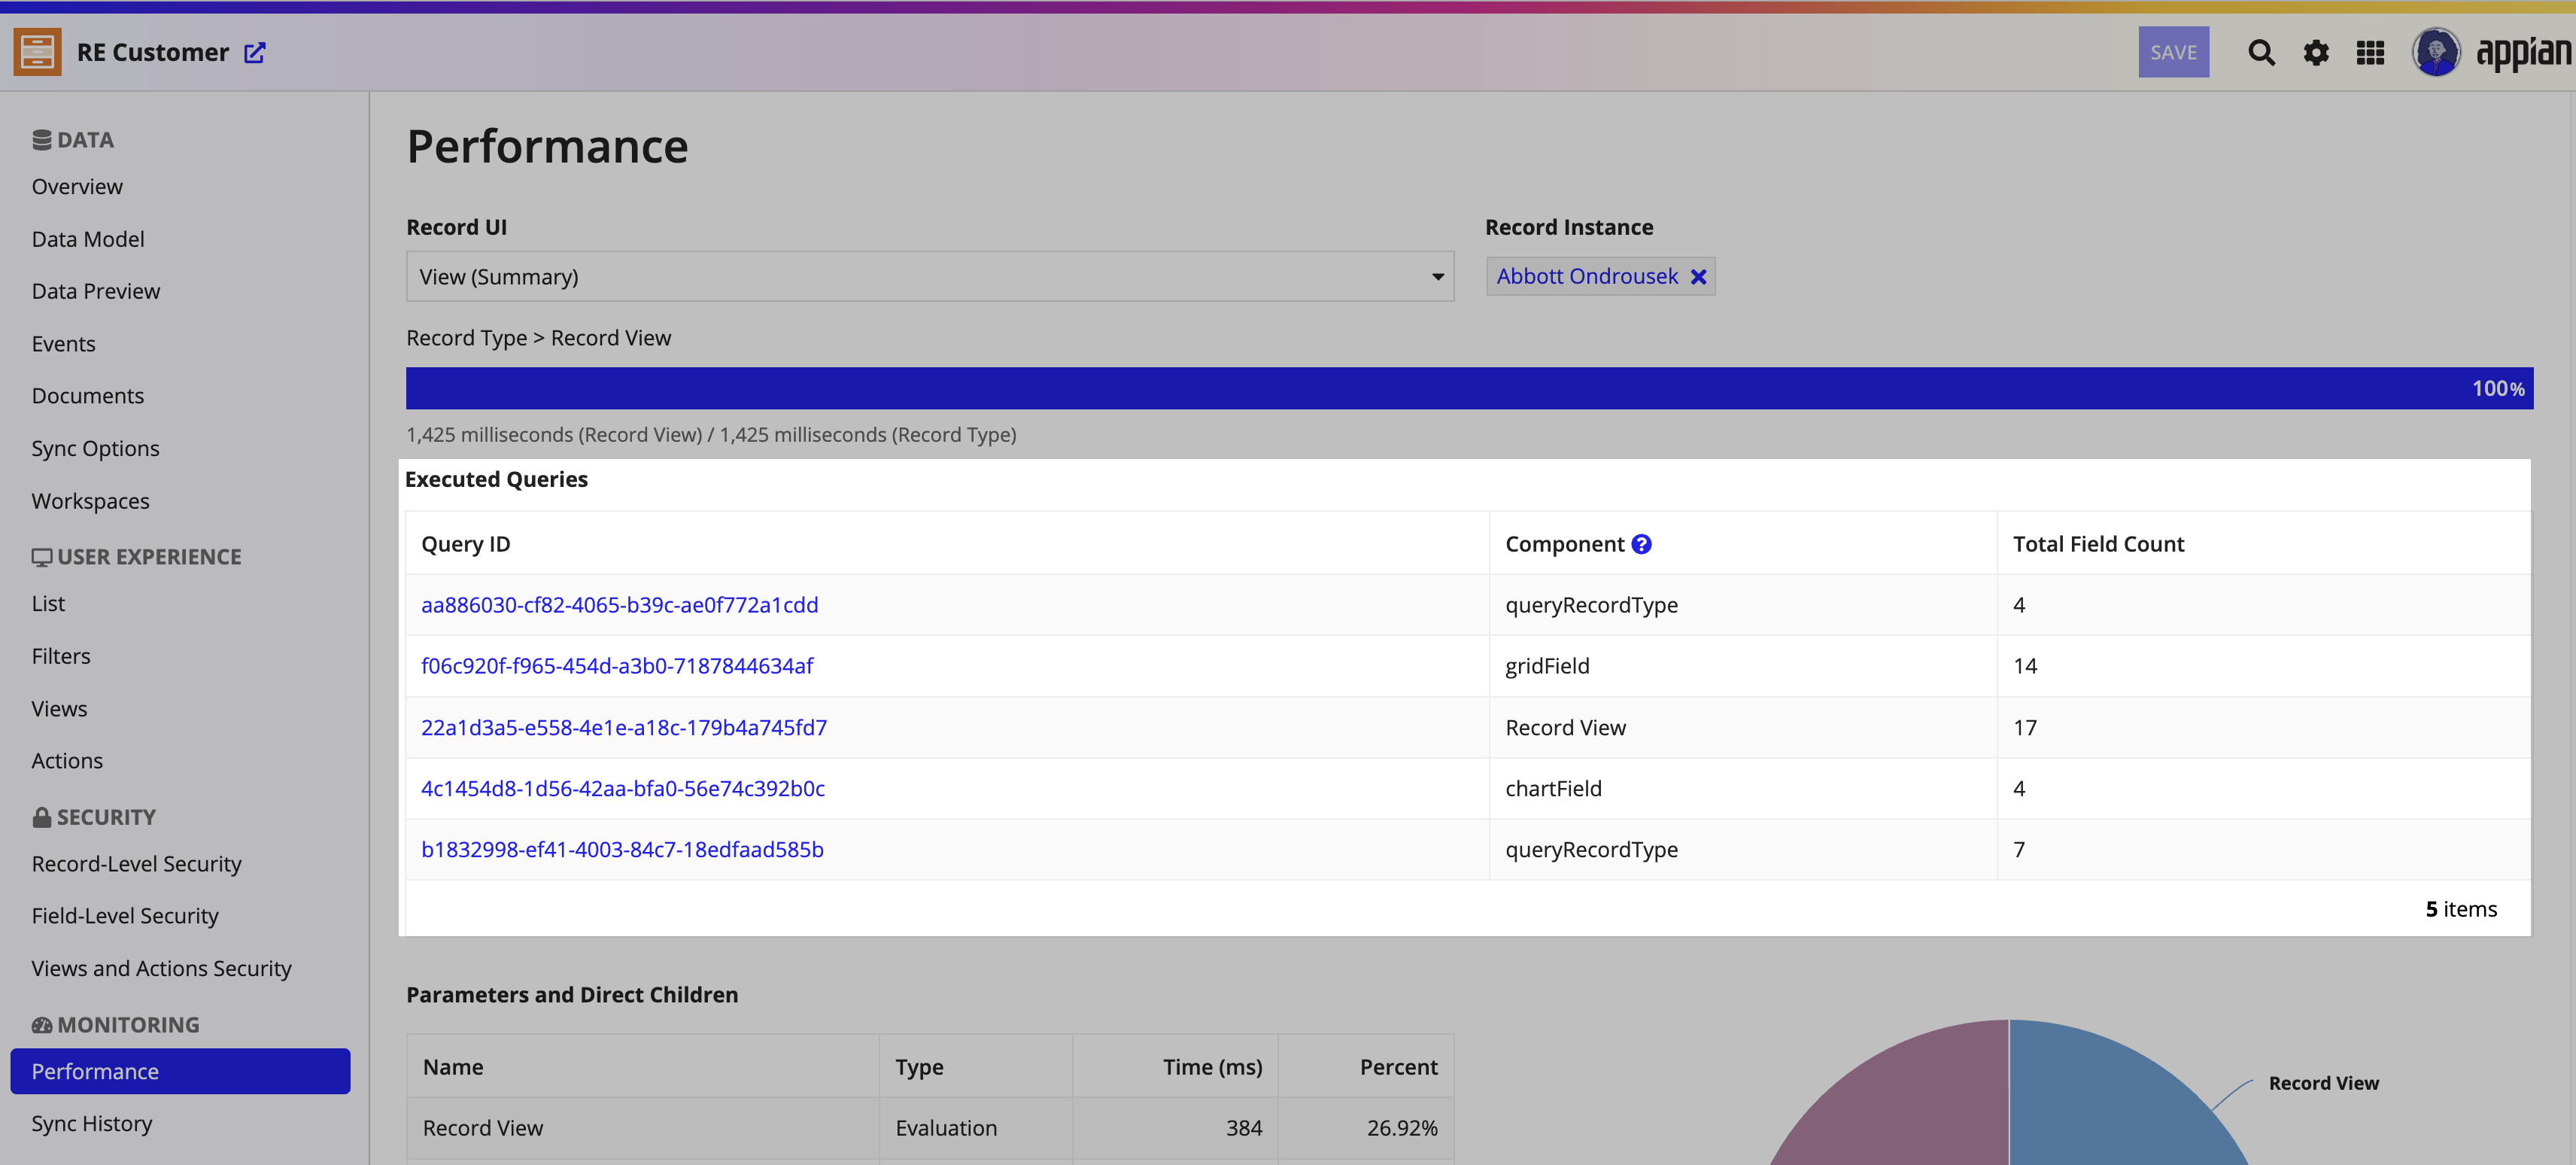Select the Abbott Ondrousek record instance link
This screenshot has width=2576, height=1165.
tap(1587, 277)
